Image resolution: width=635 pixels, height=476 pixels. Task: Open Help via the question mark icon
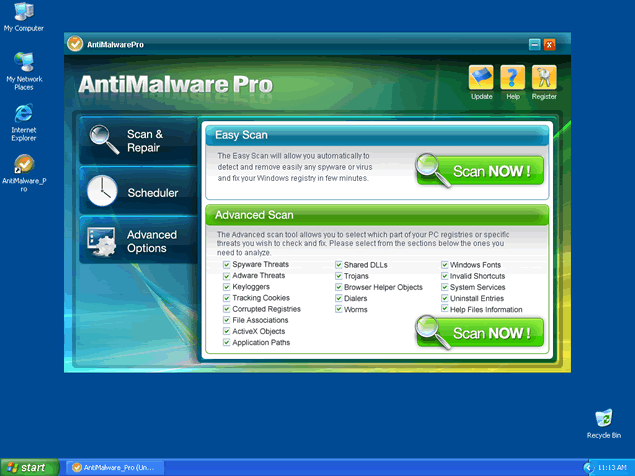tap(512, 78)
